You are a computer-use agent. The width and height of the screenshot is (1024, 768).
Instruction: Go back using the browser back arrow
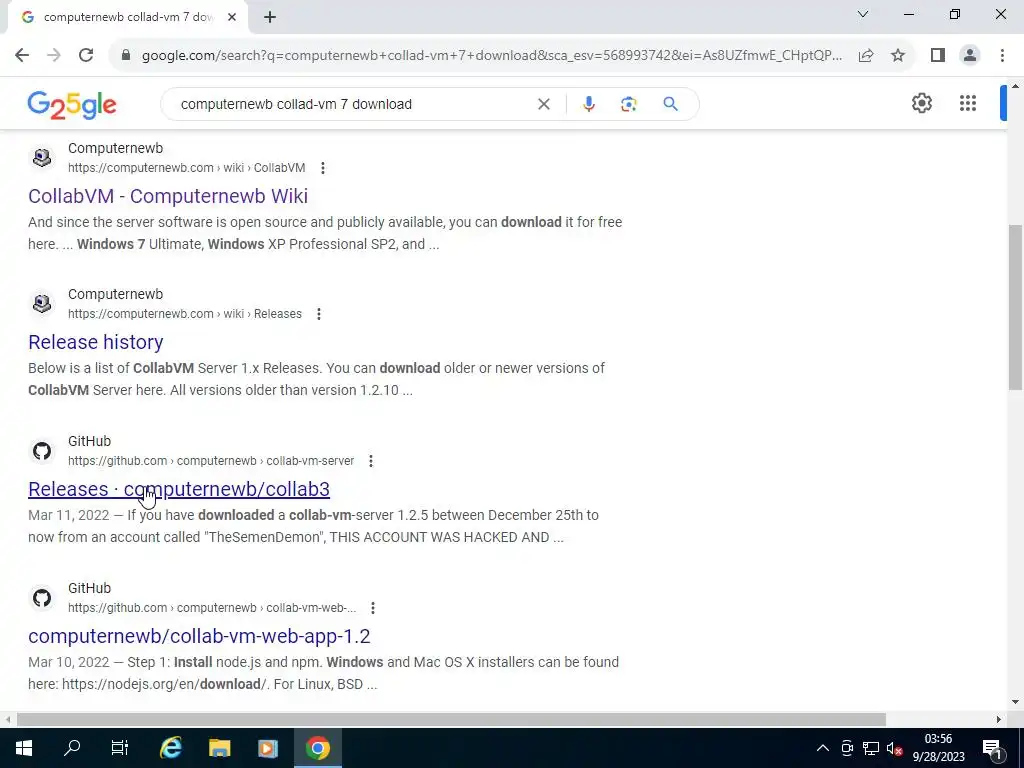point(22,56)
